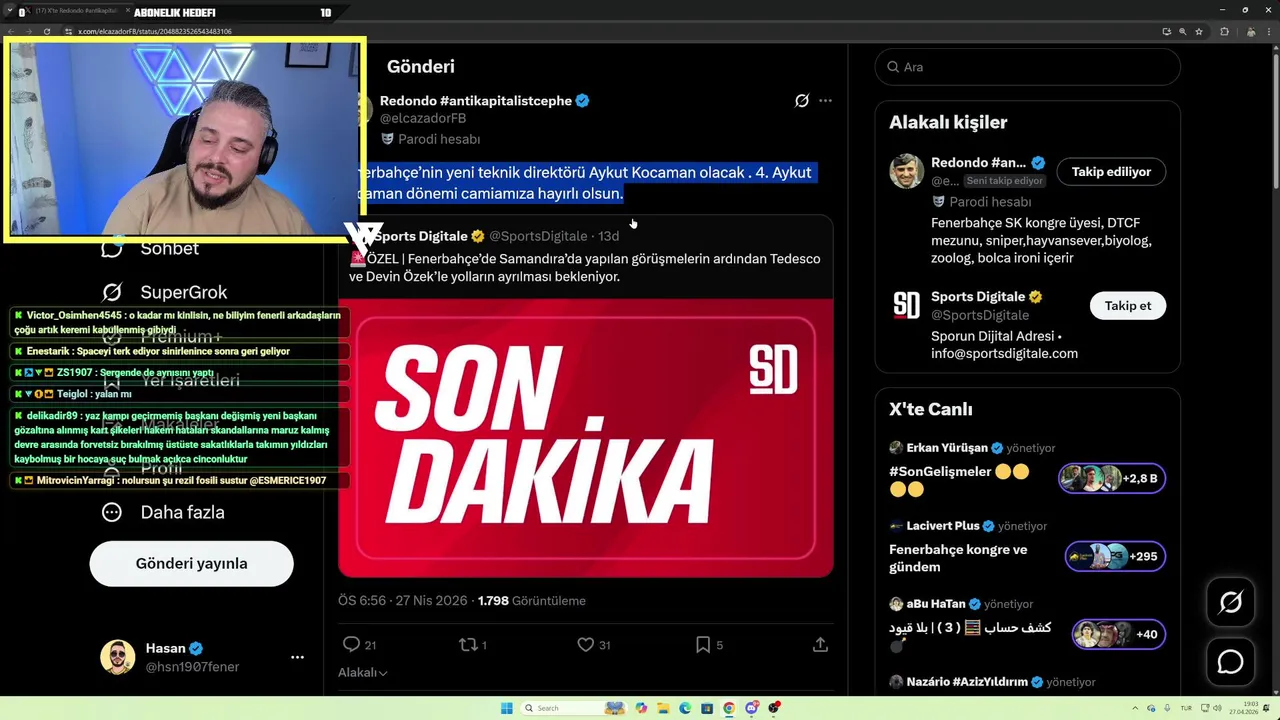Click the share icon below the post

point(820,645)
